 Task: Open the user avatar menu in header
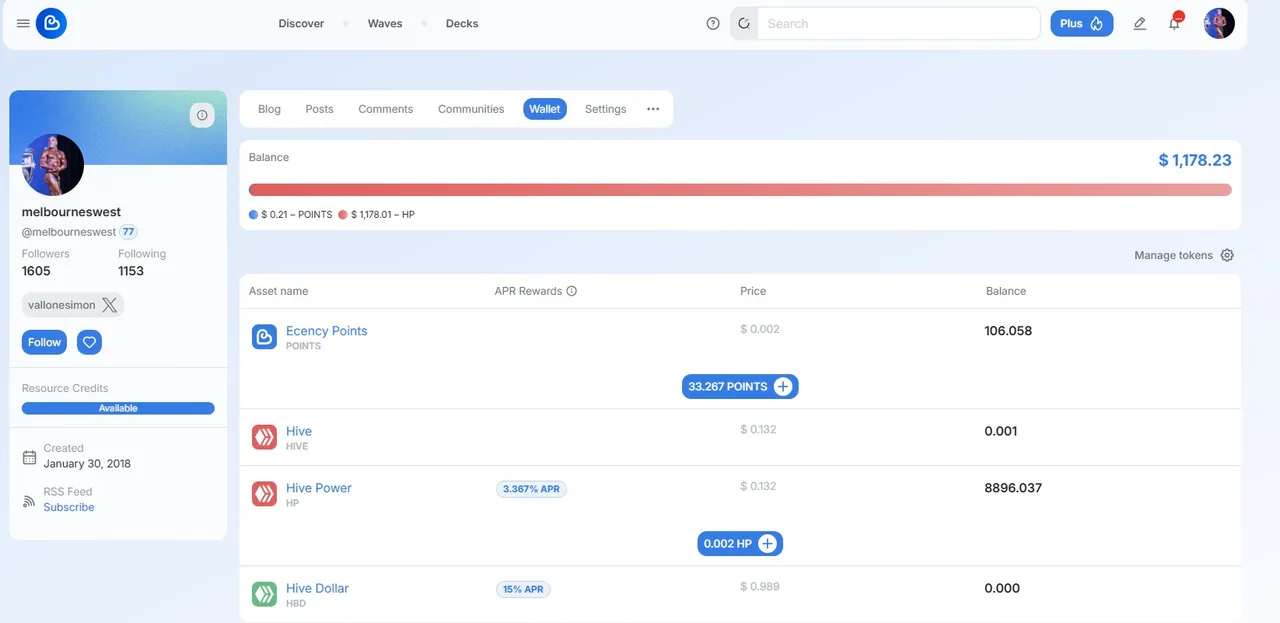click(x=1219, y=24)
